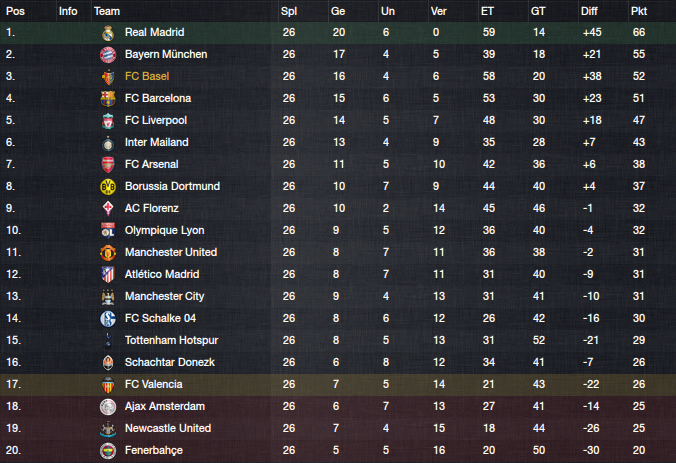This screenshot has width=676, height=463.
Task: Click the Borussia Dortmund BVB crest
Action: [x=108, y=187]
